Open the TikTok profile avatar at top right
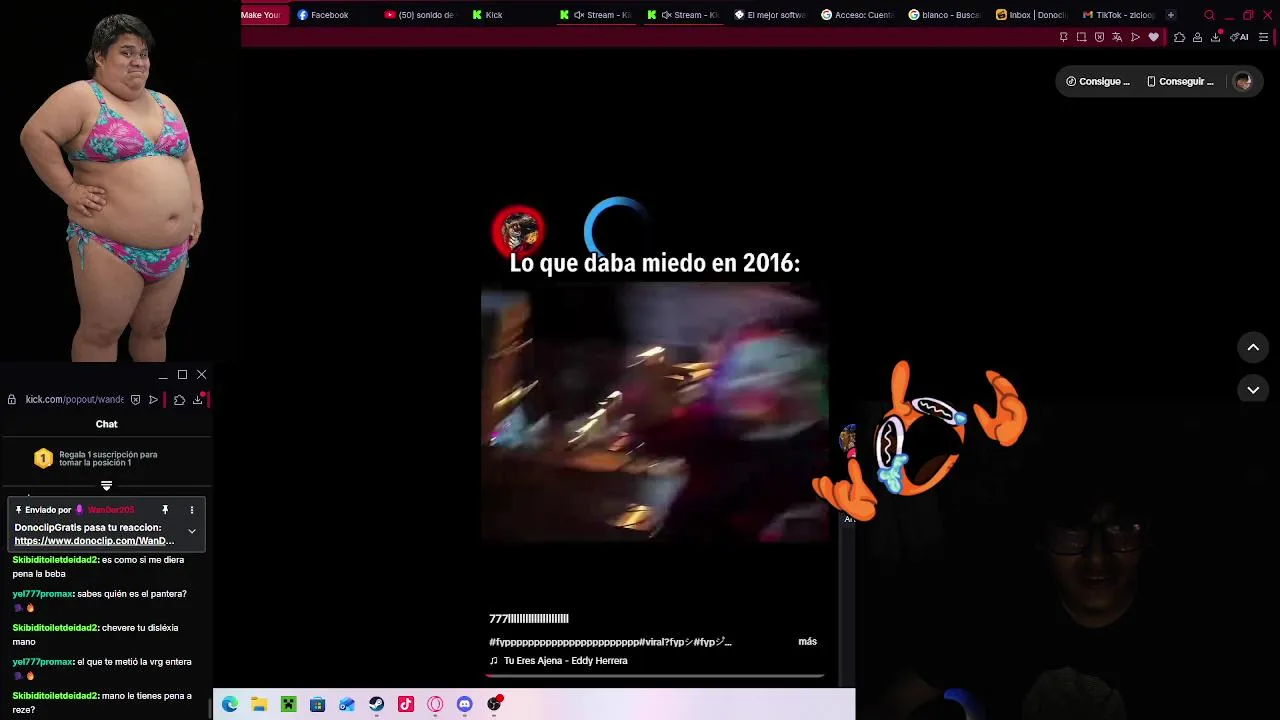 pyautogui.click(x=1243, y=82)
